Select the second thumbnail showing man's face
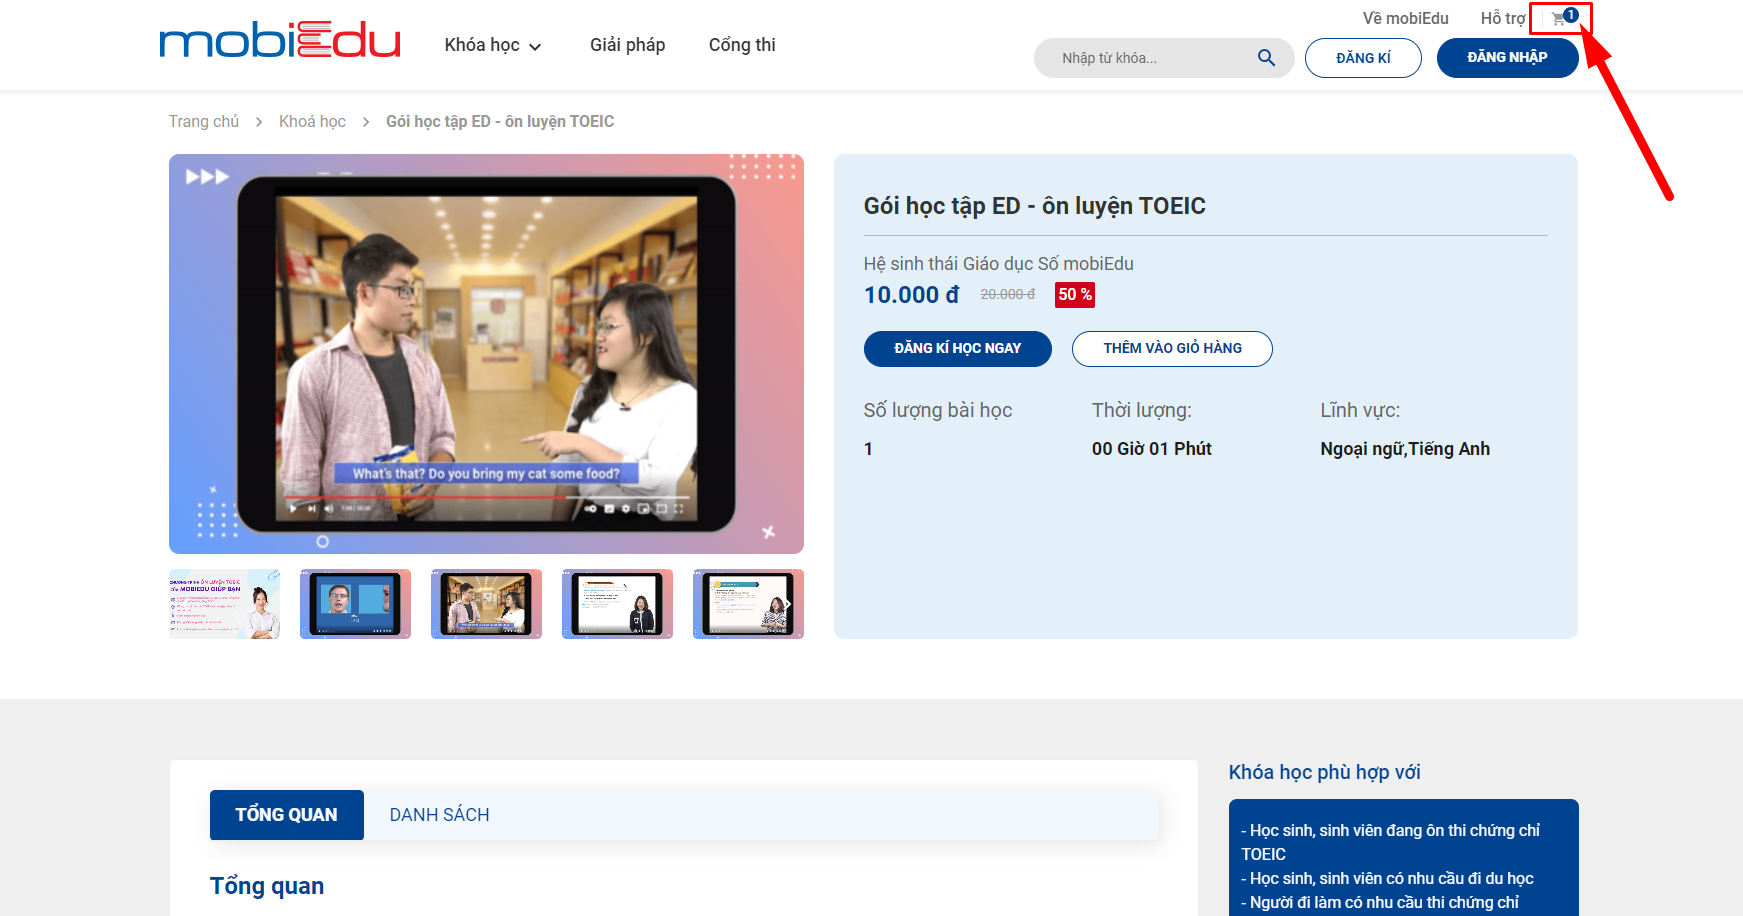Screen dimensions: 1743x916 (355, 604)
